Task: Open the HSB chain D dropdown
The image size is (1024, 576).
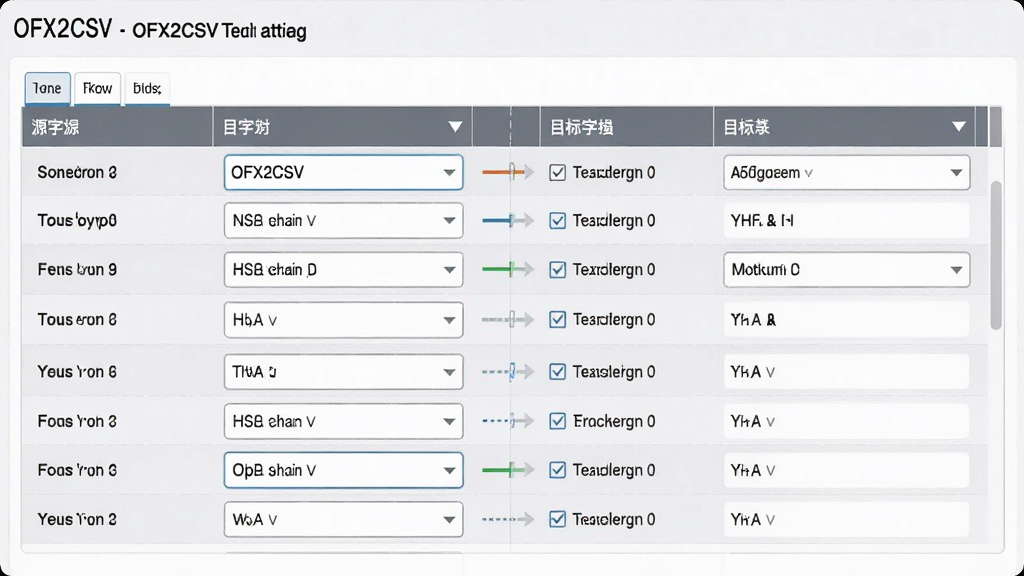Action: point(344,269)
